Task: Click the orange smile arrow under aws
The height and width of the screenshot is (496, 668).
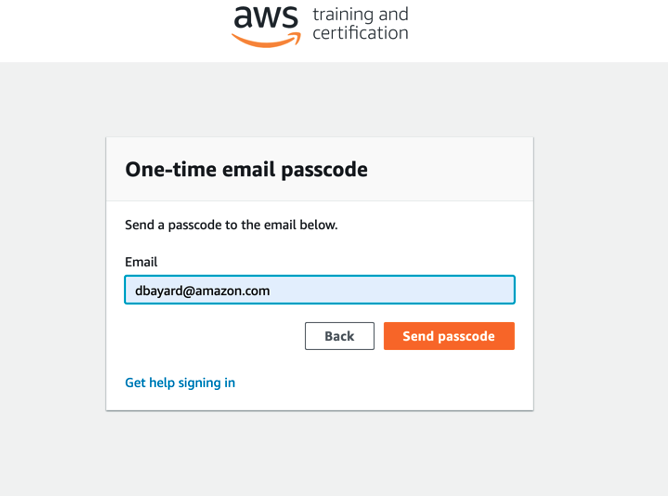Action: tap(266, 40)
